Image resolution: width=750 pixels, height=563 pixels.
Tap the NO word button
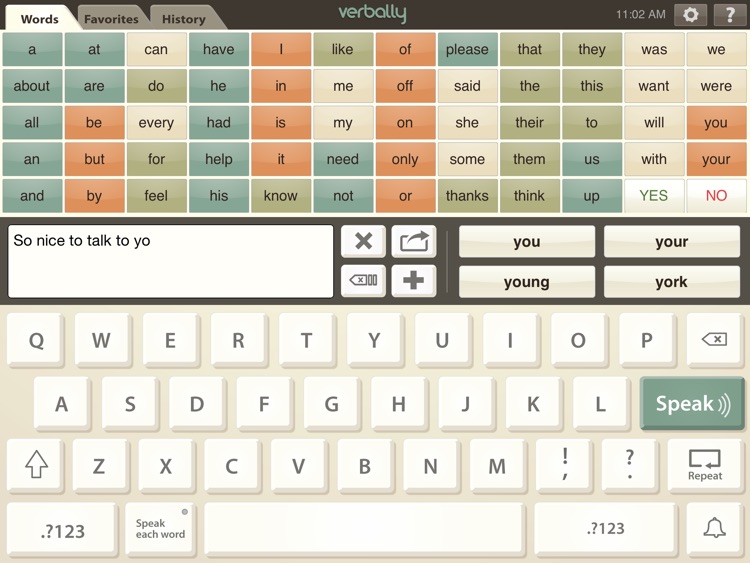coord(716,195)
